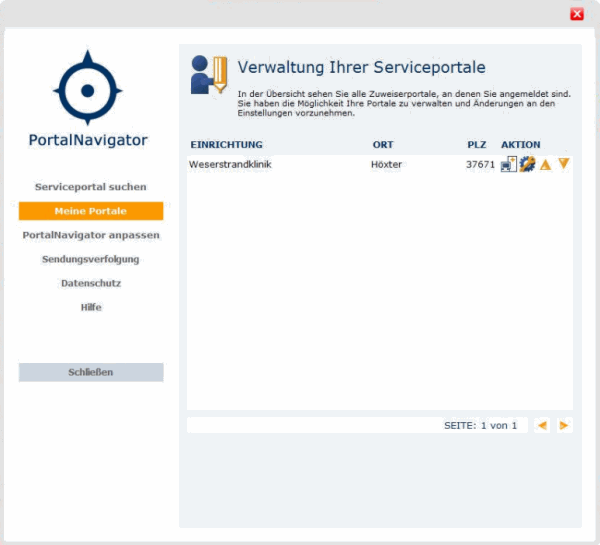Click the PortalNavigator compass logo
This screenshot has height=545, width=600.
click(x=88, y=88)
